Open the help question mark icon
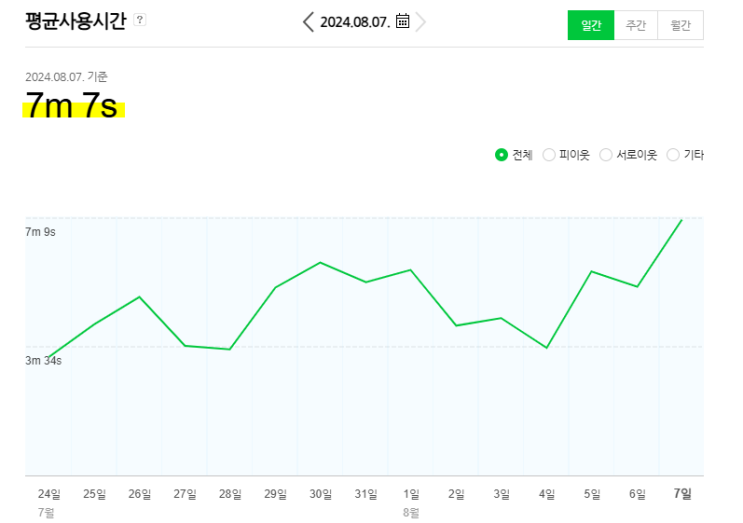The width and height of the screenshot is (743, 523). [x=140, y=20]
